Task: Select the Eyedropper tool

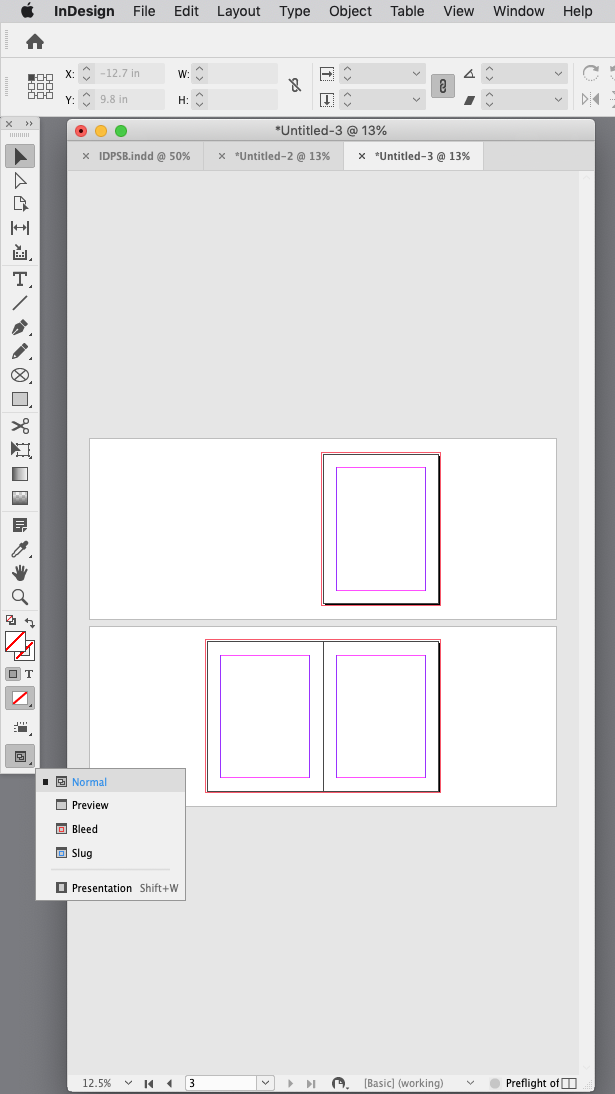Action: click(x=20, y=549)
